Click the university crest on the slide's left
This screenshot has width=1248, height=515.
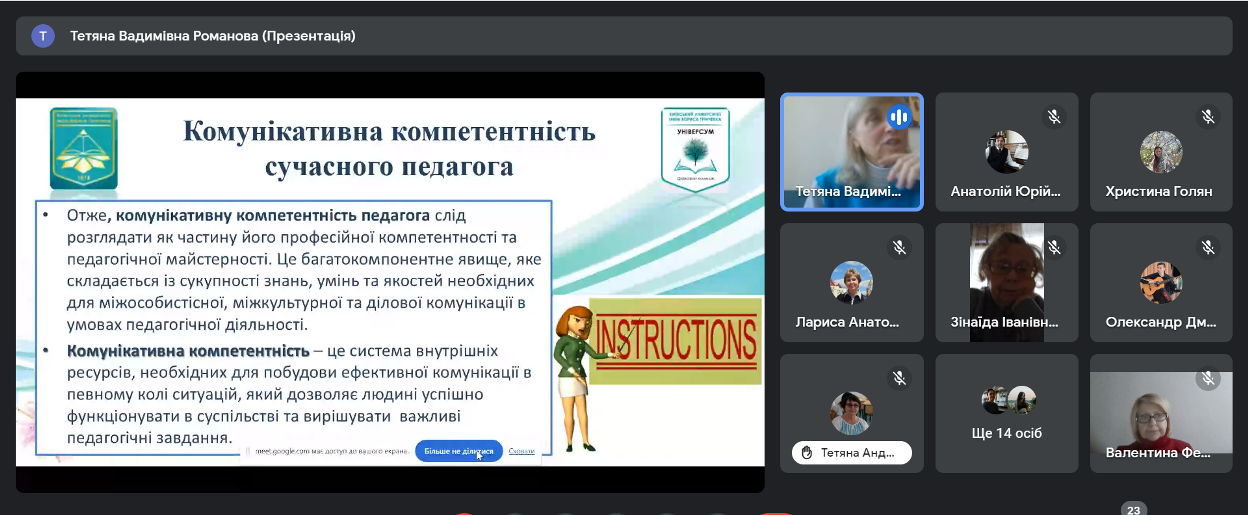point(84,148)
